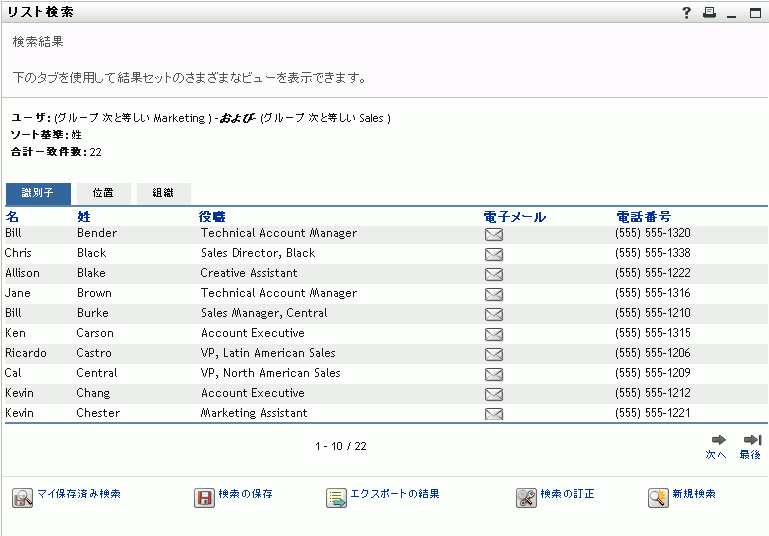Click email envelope icon for Kevin Chang
The width and height of the screenshot is (769, 536).
tap(494, 394)
